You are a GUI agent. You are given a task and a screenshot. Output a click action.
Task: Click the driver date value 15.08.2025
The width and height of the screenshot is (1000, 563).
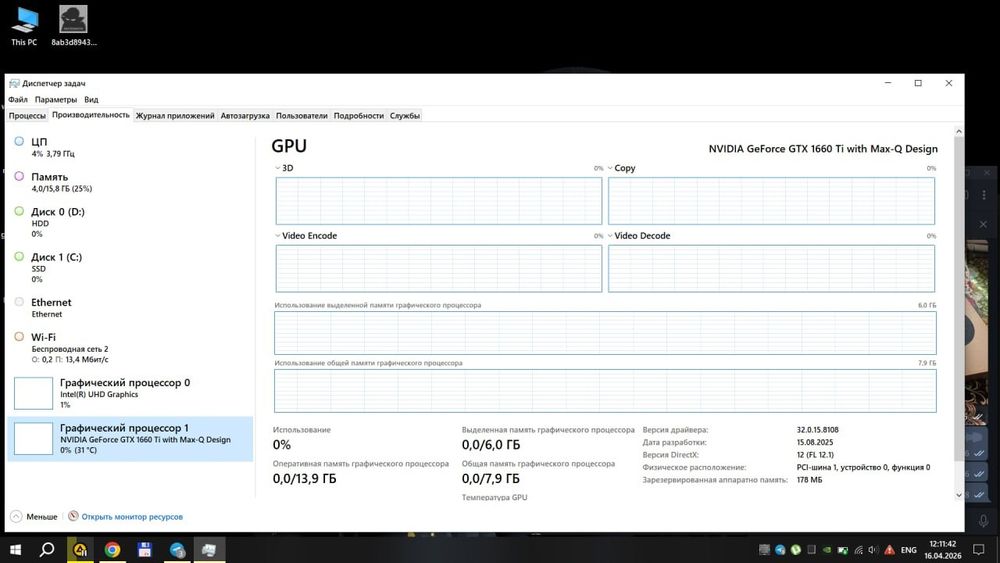[x=814, y=442]
